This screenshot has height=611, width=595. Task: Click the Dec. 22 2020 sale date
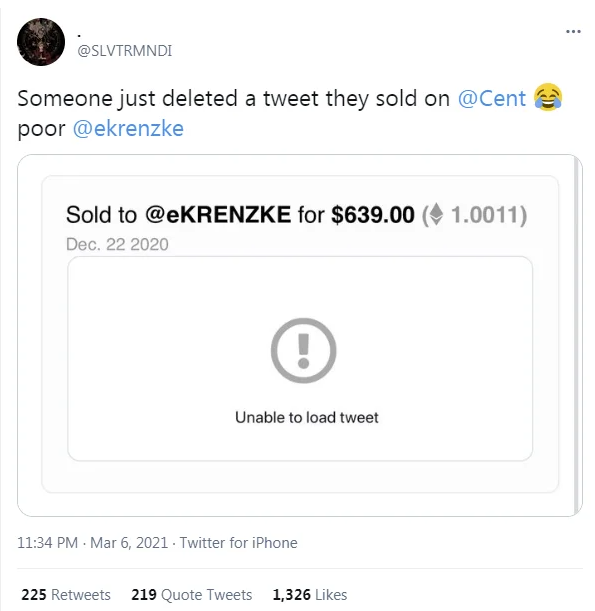pos(117,244)
